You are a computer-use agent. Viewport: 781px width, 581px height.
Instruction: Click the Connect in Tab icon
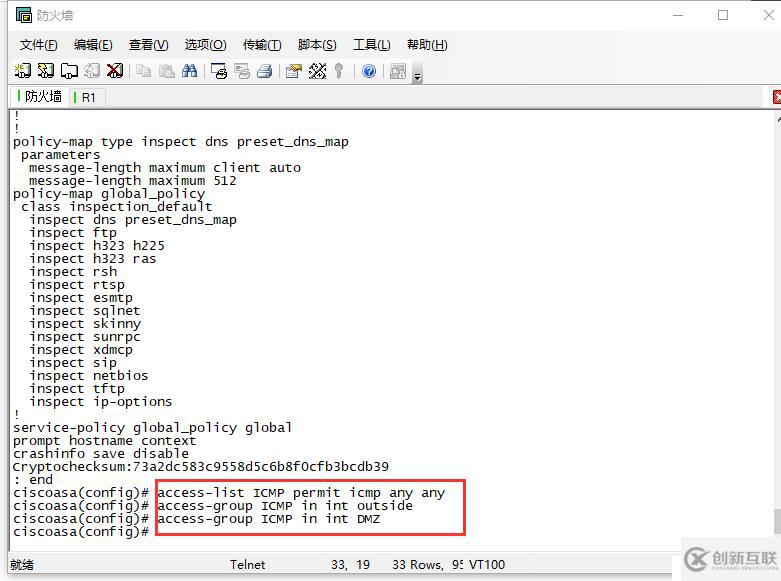tap(69, 71)
